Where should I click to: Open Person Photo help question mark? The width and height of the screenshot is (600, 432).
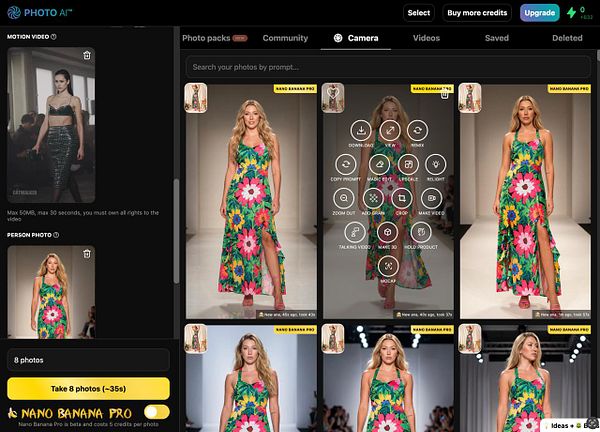point(56,235)
